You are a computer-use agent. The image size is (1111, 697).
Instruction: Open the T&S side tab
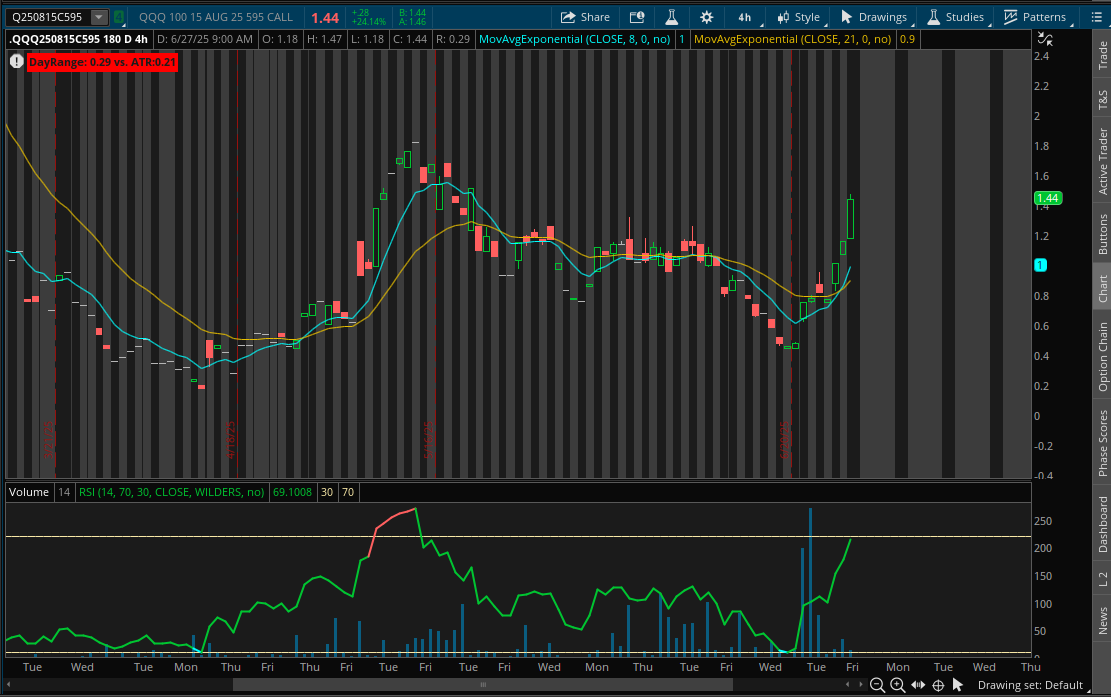pyautogui.click(x=1102, y=100)
